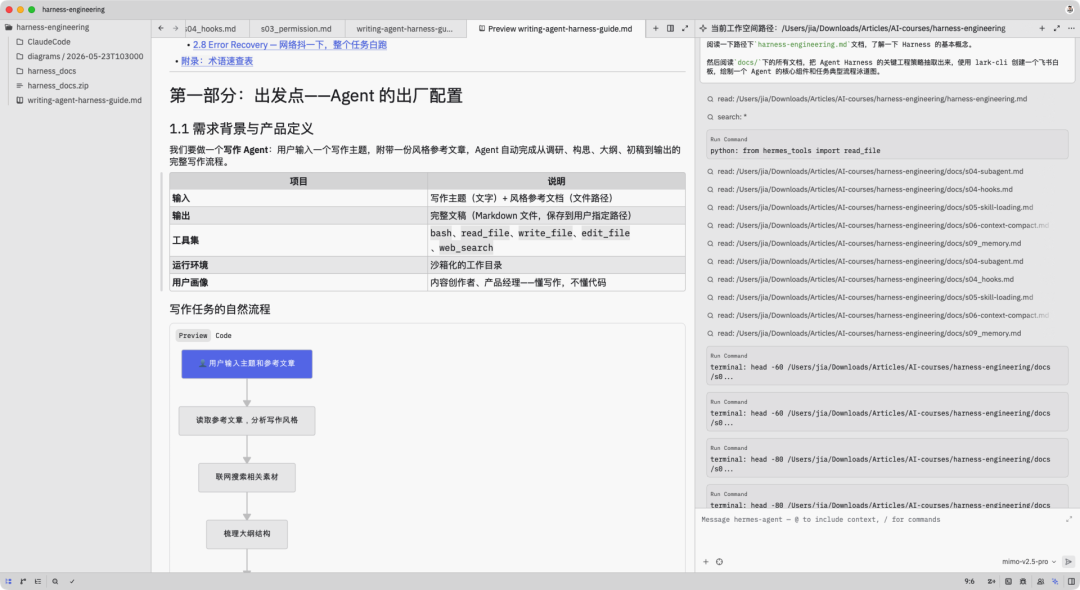1080x590 pixels.
Task: Zoom the editor pane to full size
Action: (x=685, y=28)
